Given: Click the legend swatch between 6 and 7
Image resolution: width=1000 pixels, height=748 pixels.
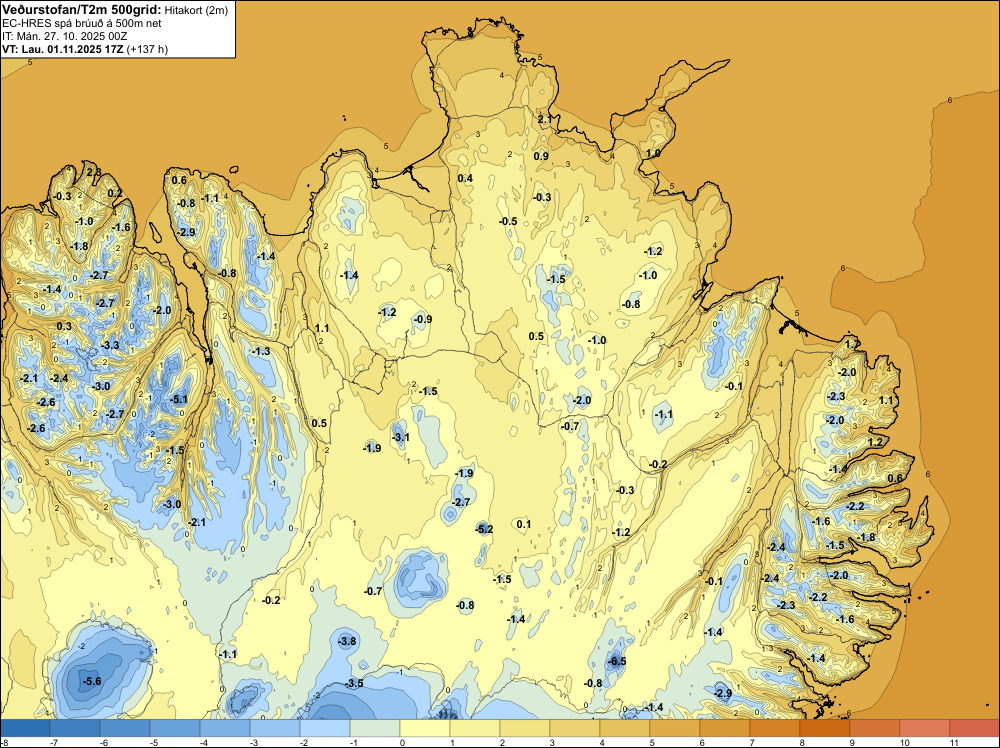Looking at the screenshot, I should click(725, 728).
